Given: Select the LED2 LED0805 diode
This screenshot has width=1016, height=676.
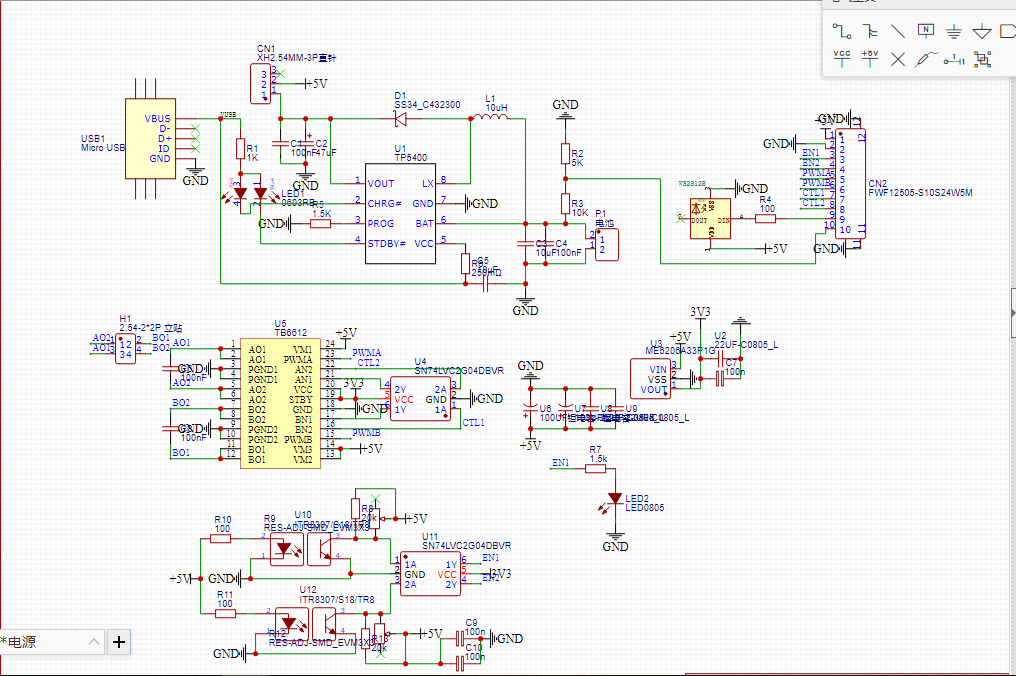Looking at the screenshot, I should [x=615, y=500].
